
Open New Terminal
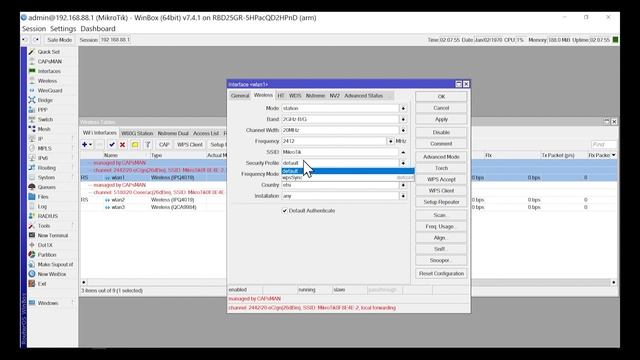53,236
